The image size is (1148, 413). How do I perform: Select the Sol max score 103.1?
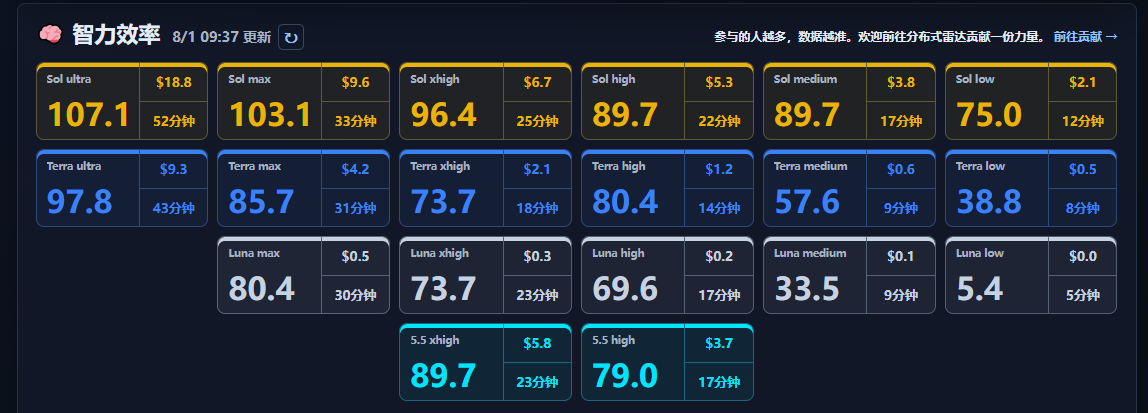(x=270, y=114)
